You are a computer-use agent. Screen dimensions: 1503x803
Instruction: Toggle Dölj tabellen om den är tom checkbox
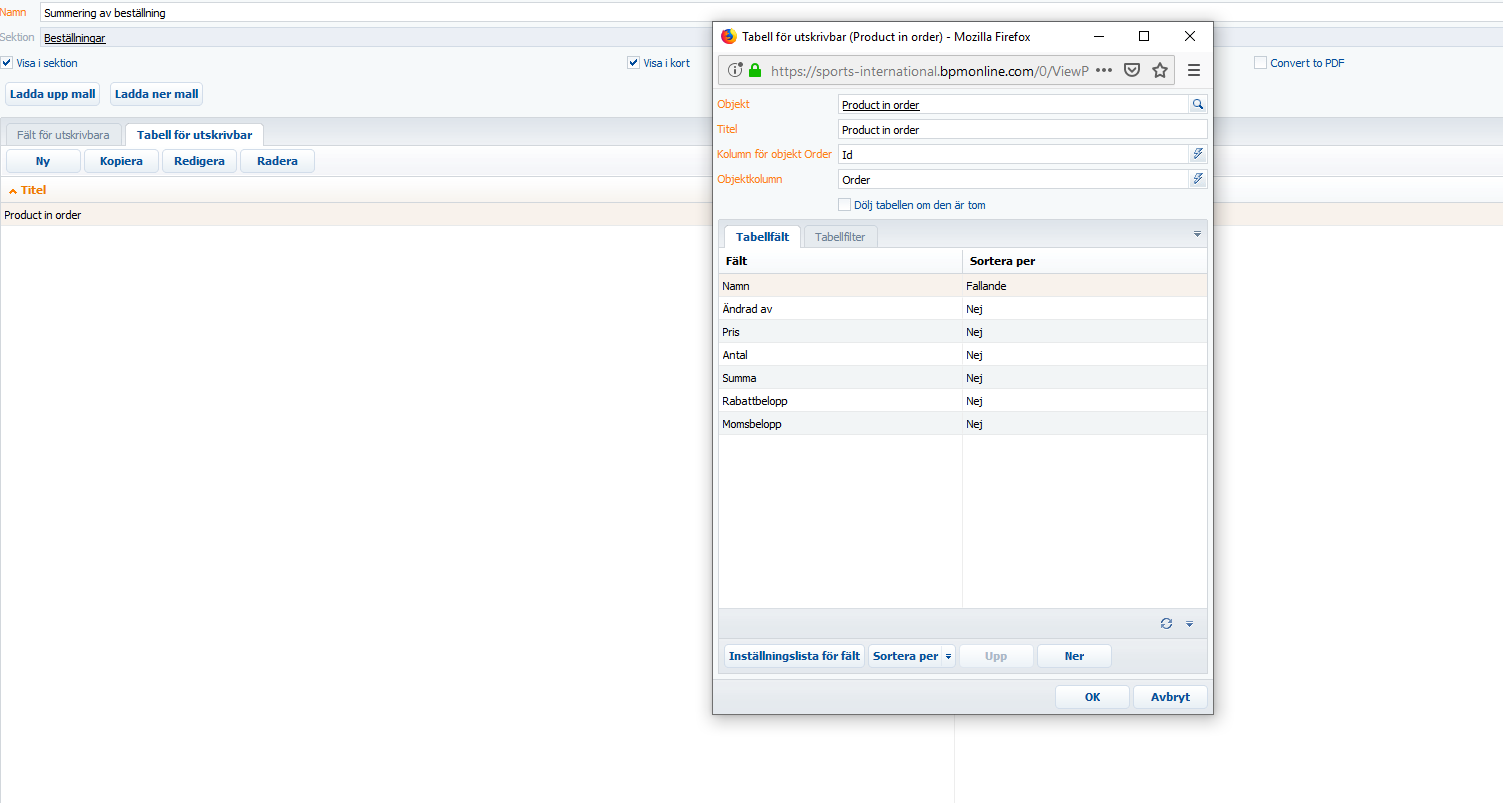844,205
